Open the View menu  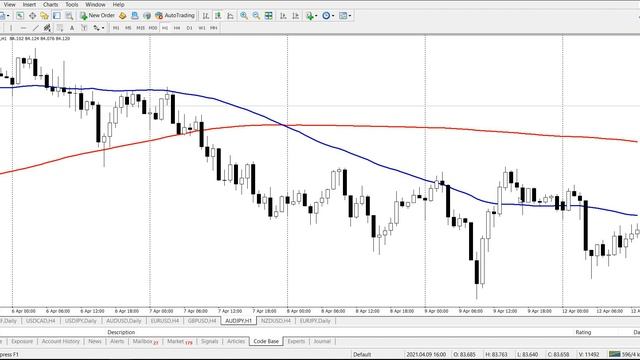[x=9, y=4]
